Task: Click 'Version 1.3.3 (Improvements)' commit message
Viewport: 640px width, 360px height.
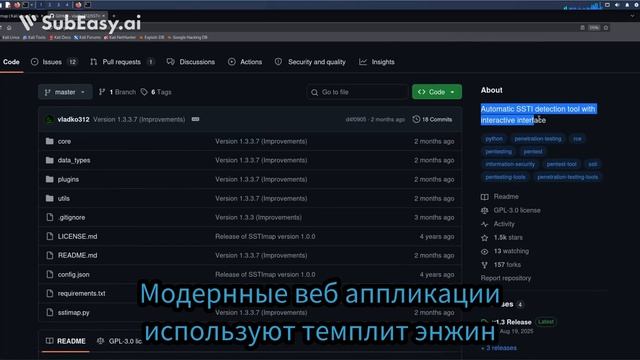Action: click(258, 217)
